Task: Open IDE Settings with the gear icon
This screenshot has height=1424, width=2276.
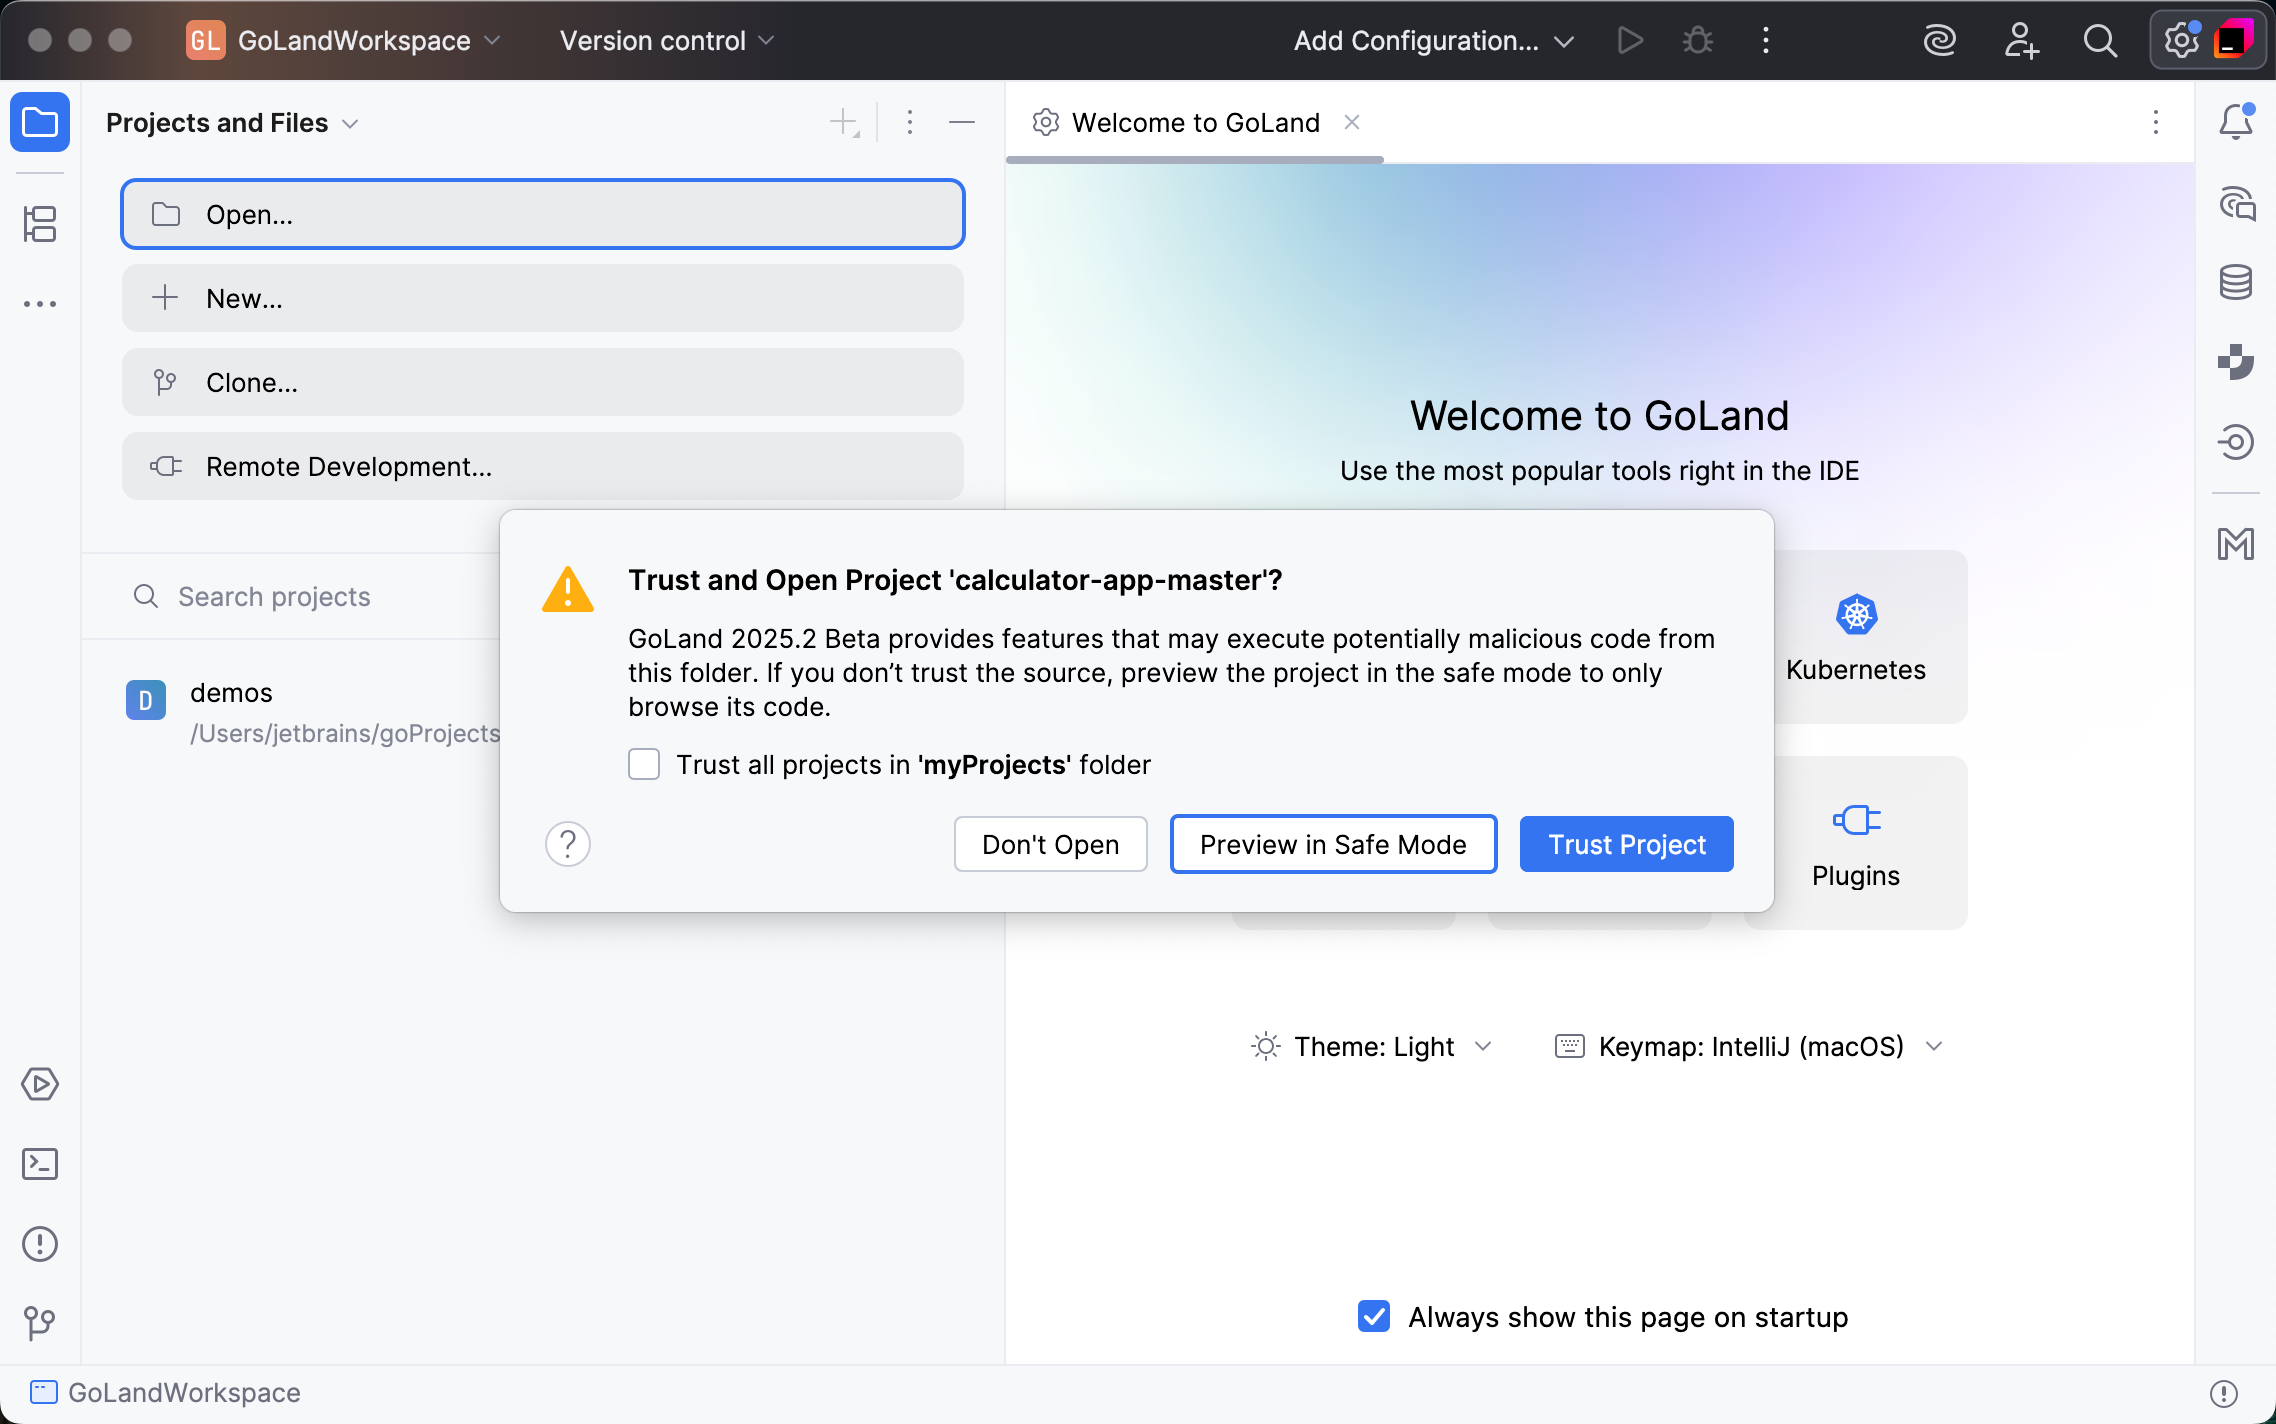Action: click(x=2180, y=40)
